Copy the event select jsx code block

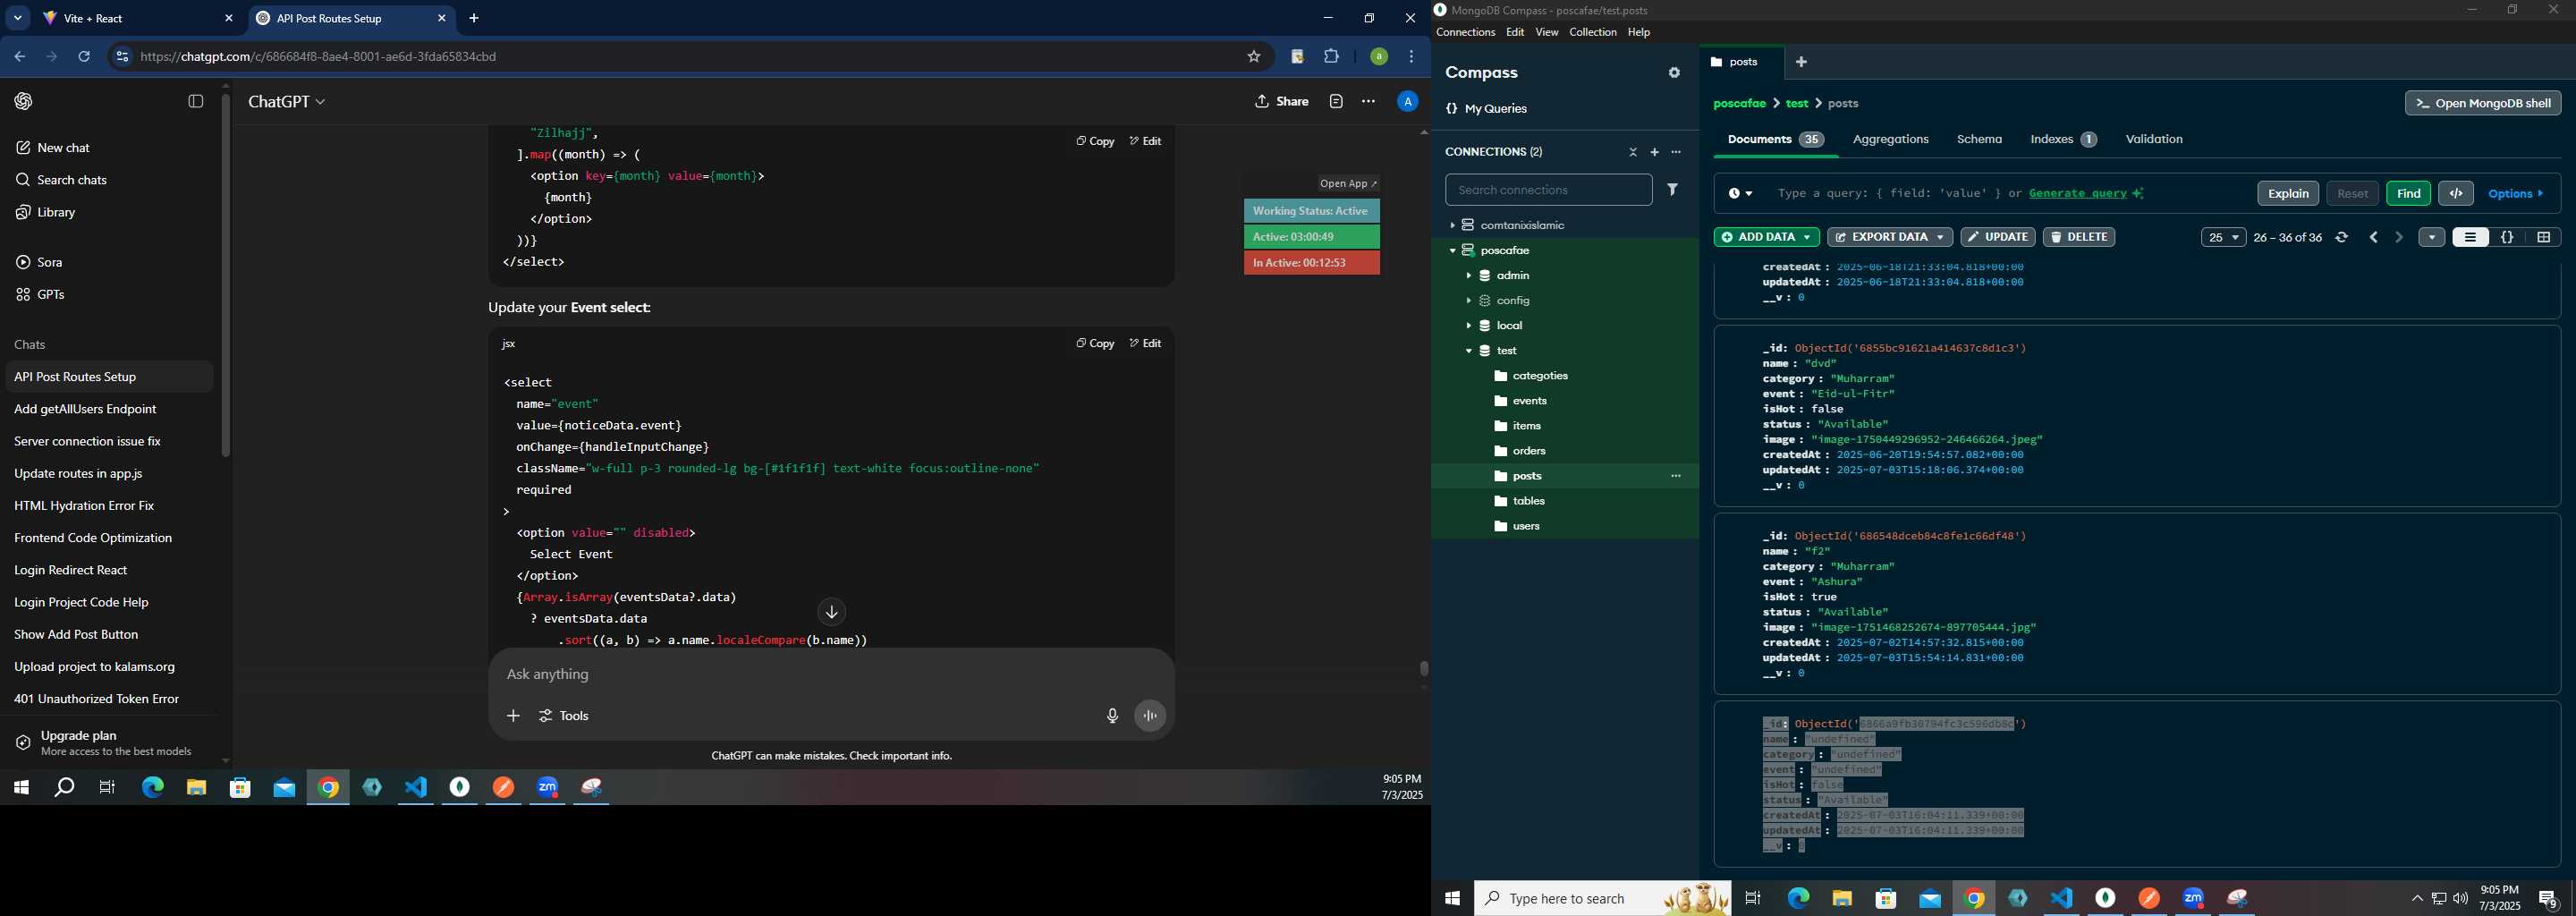pyautogui.click(x=1095, y=344)
